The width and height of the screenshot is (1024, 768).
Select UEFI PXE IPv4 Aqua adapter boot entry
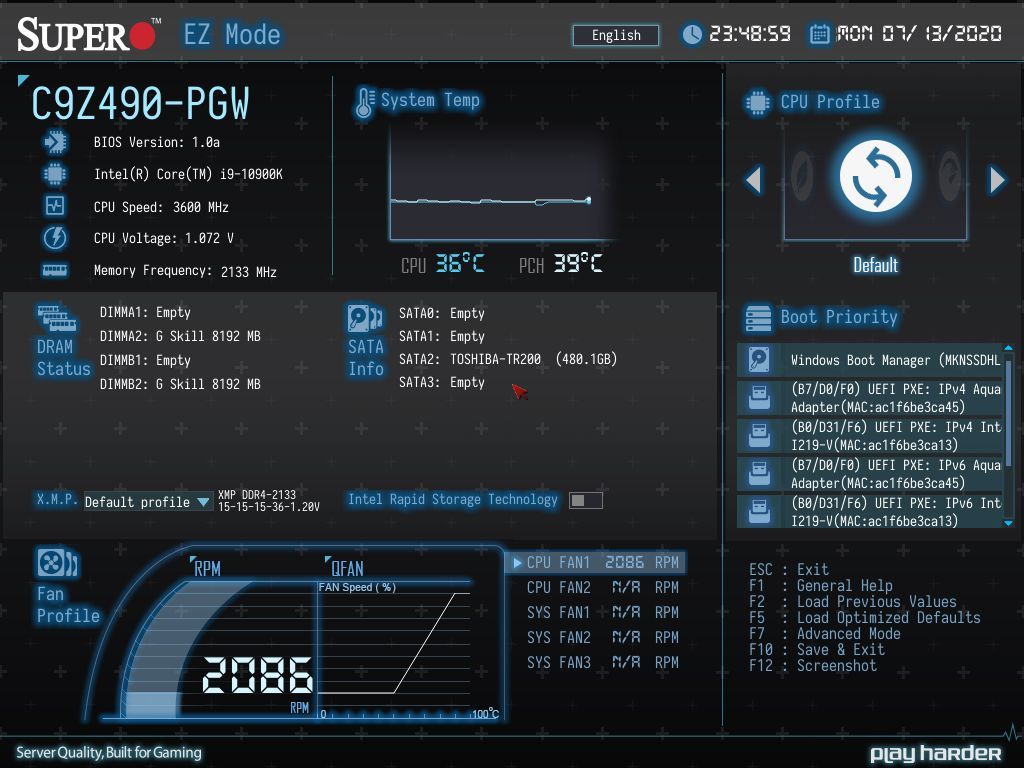[x=871, y=398]
